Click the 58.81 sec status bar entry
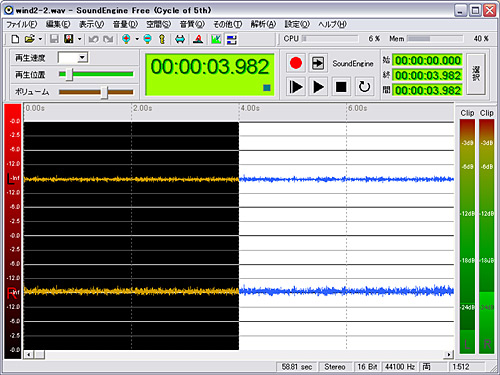Screen dimensions: 500x375 (x=296, y=367)
